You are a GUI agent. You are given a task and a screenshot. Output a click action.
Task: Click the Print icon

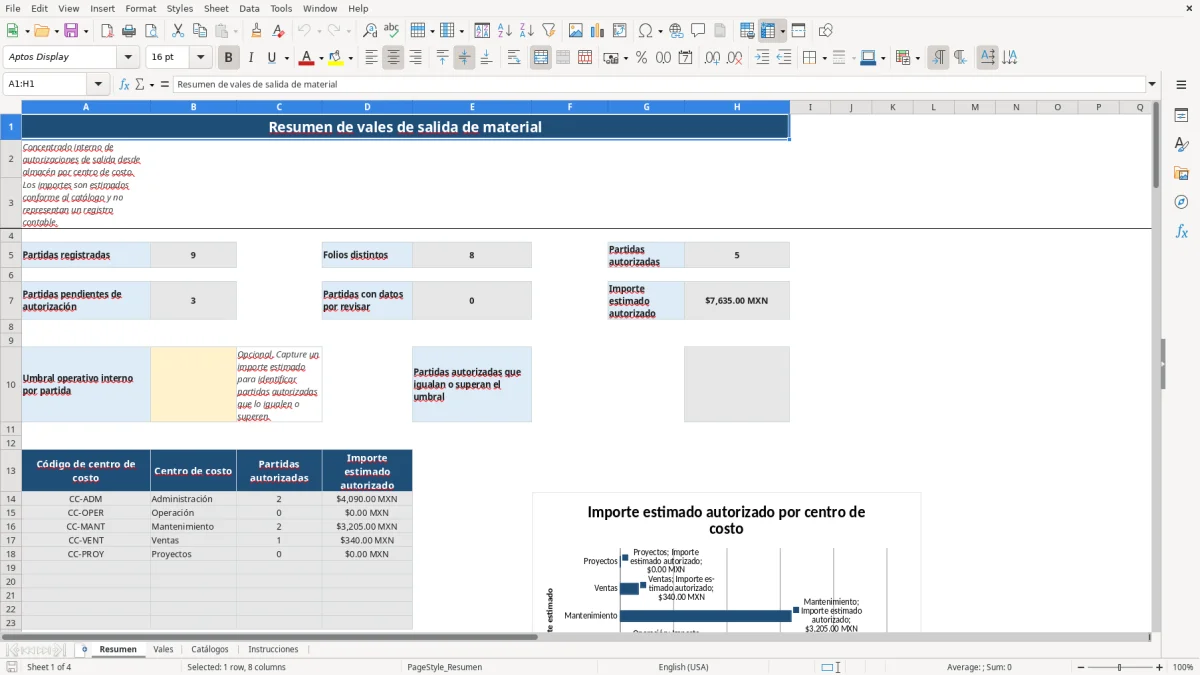pyautogui.click(x=129, y=31)
